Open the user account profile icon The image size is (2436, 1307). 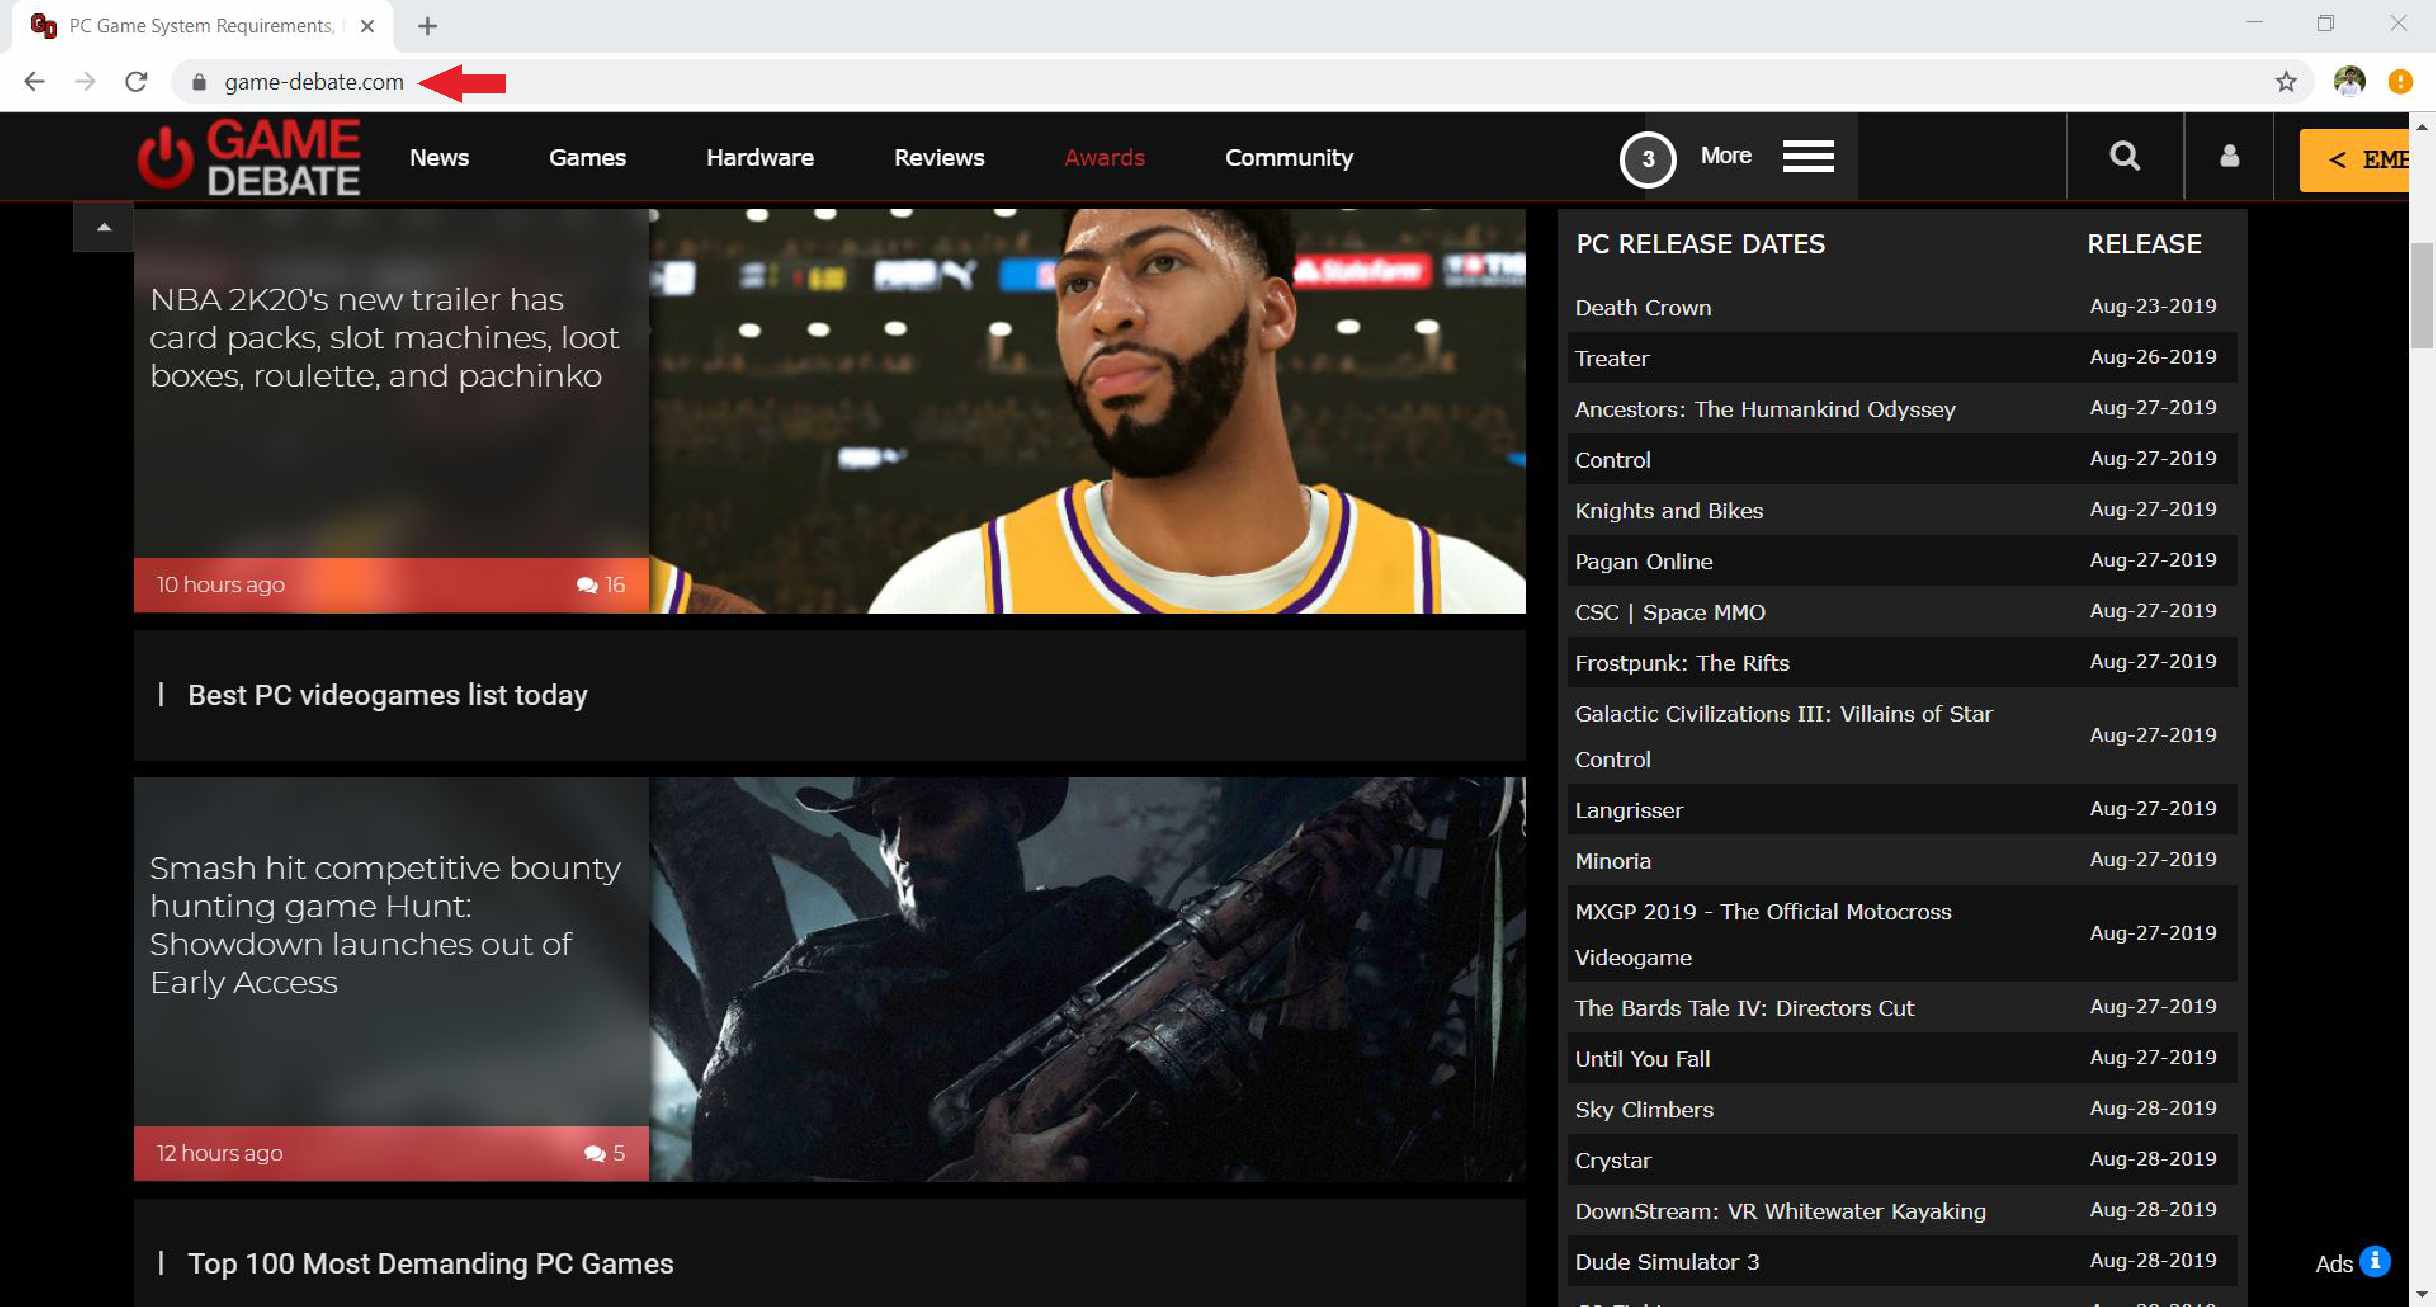click(x=2229, y=156)
